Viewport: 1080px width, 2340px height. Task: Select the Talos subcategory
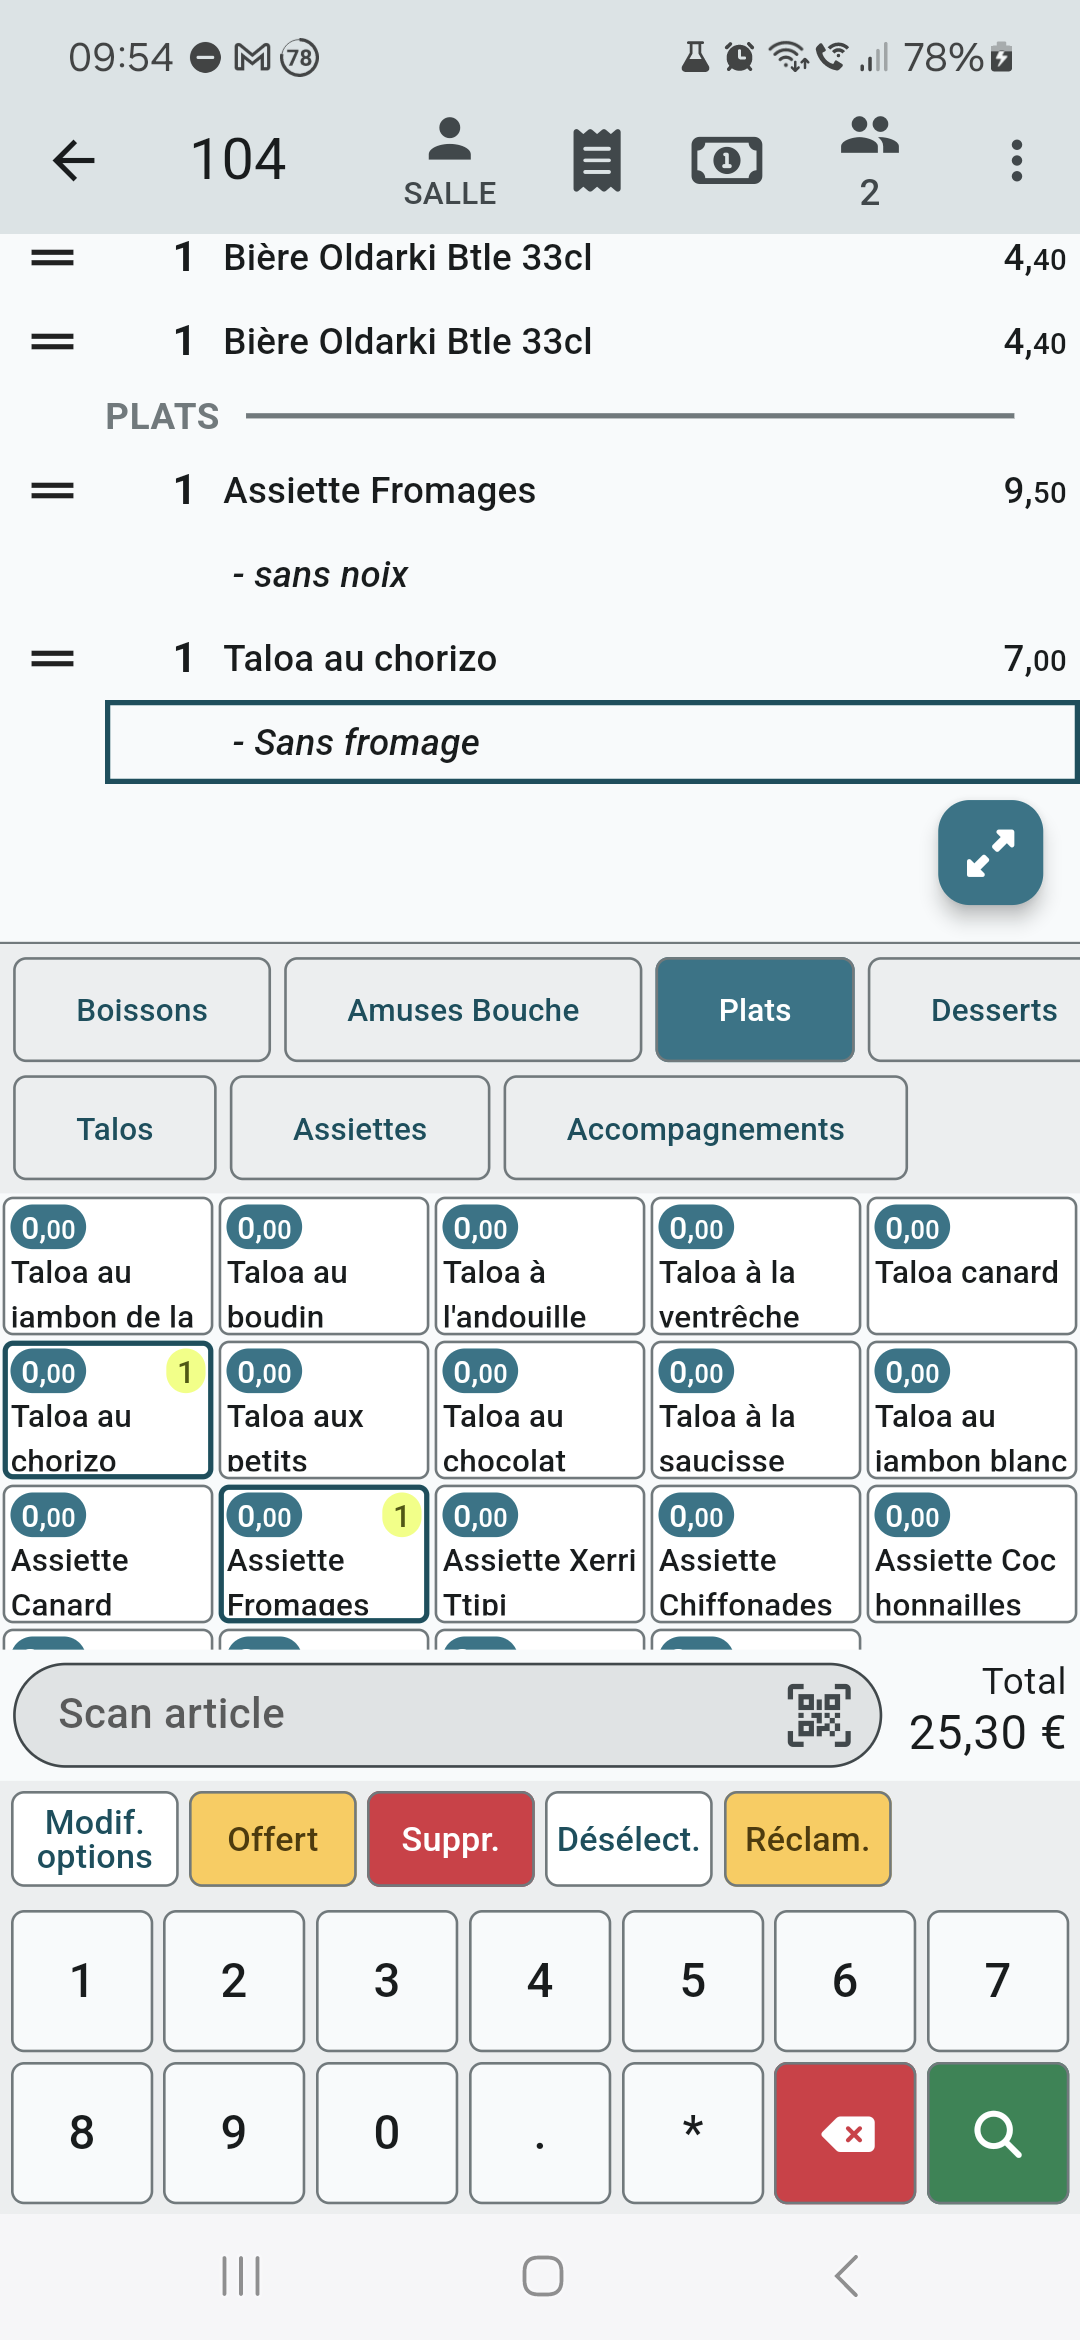point(115,1129)
